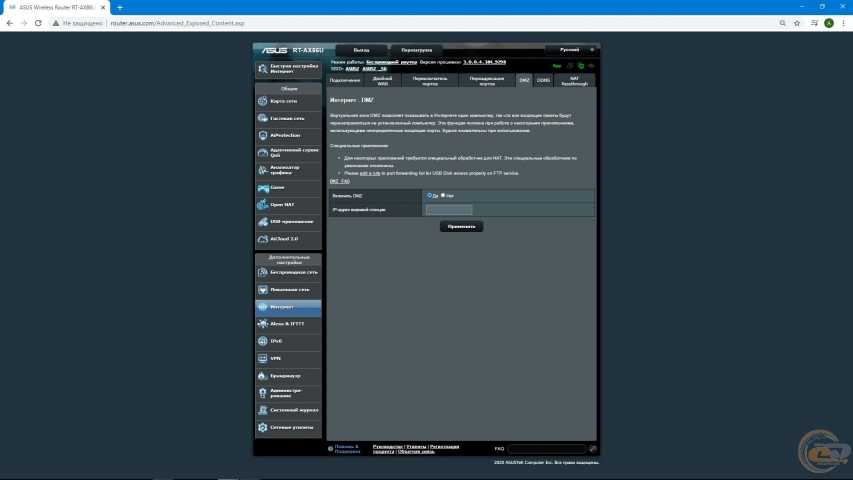Screen dimensions: 853x480
Task: Open Adaptive QoS service page
Action: tap(288, 152)
